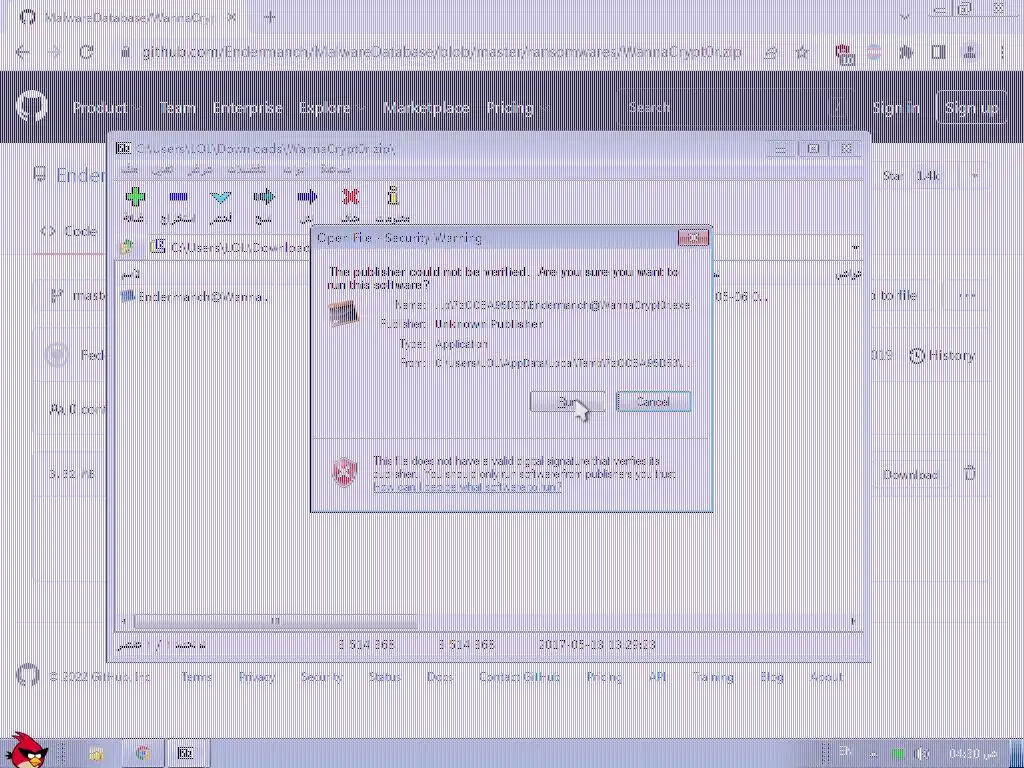
Task: Click the yellow Info icon in 7-Zip toolbar
Action: coord(392,197)
